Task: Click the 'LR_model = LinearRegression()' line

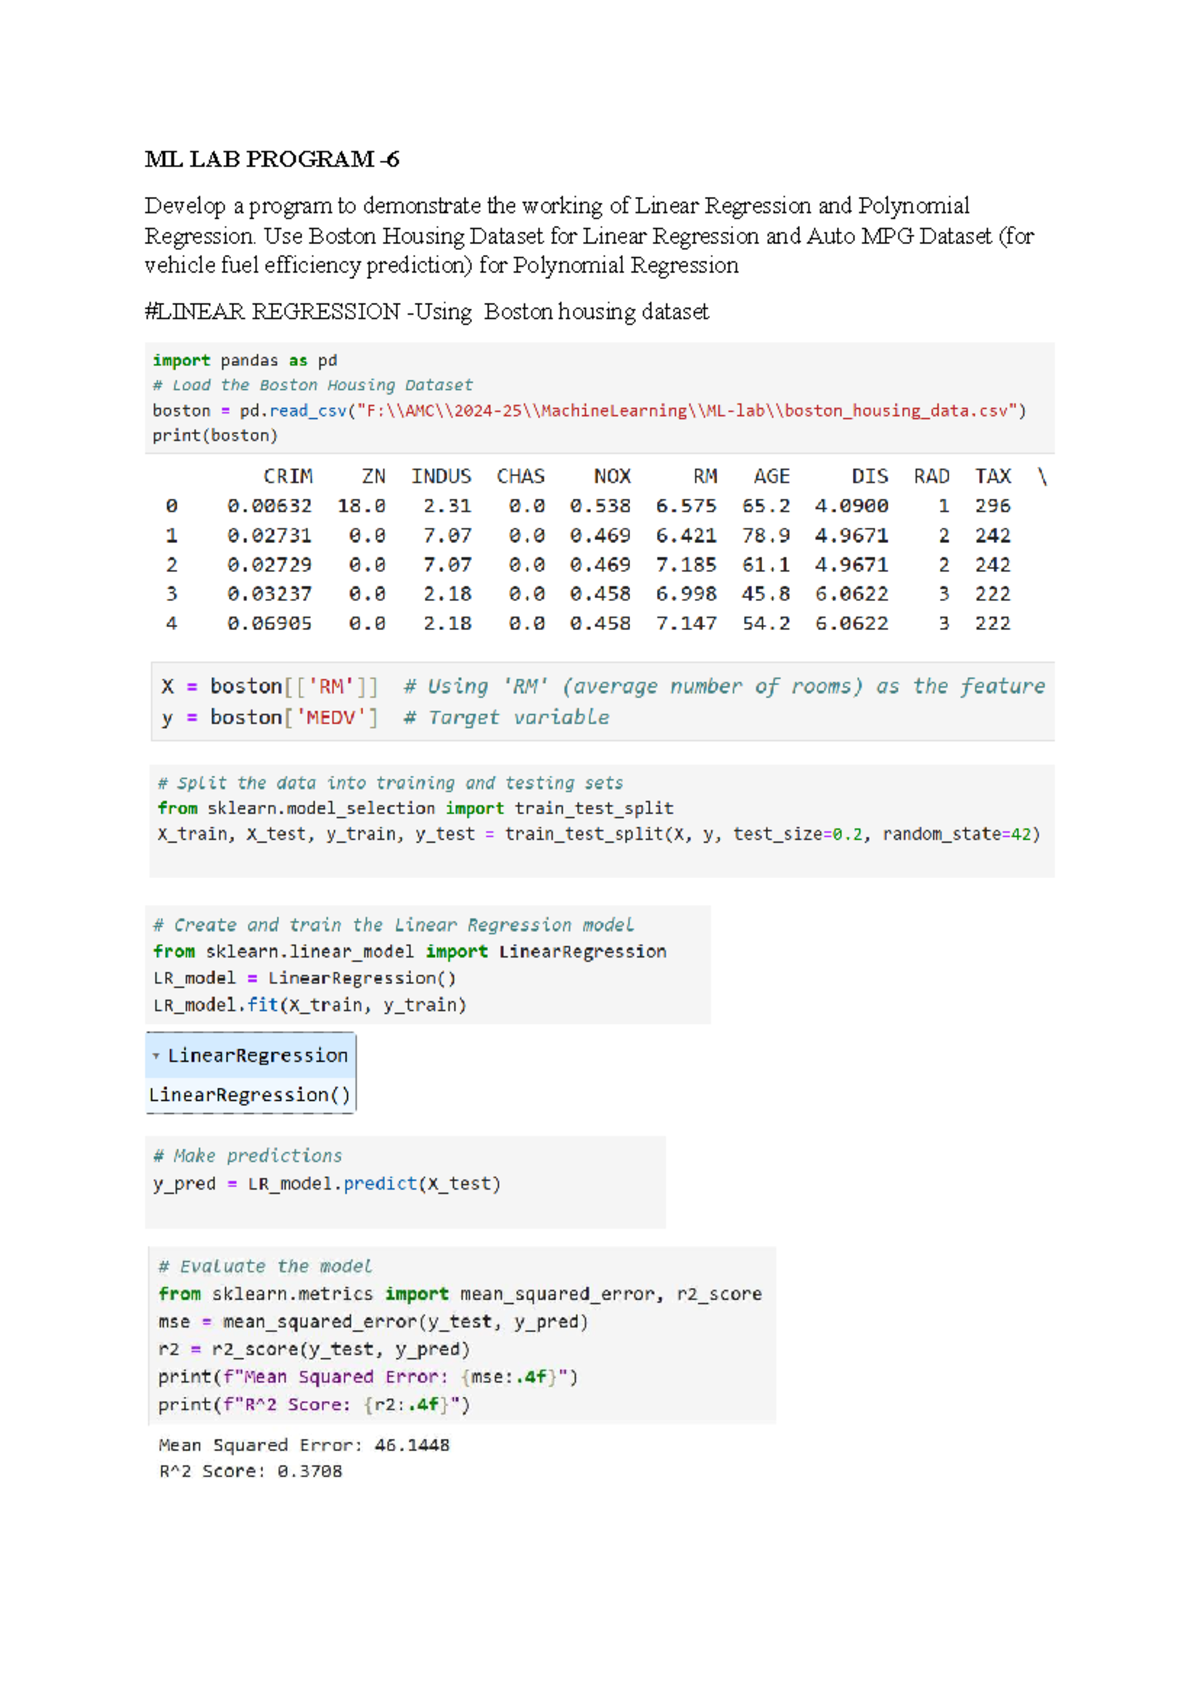Action: (x=305, y=979)
